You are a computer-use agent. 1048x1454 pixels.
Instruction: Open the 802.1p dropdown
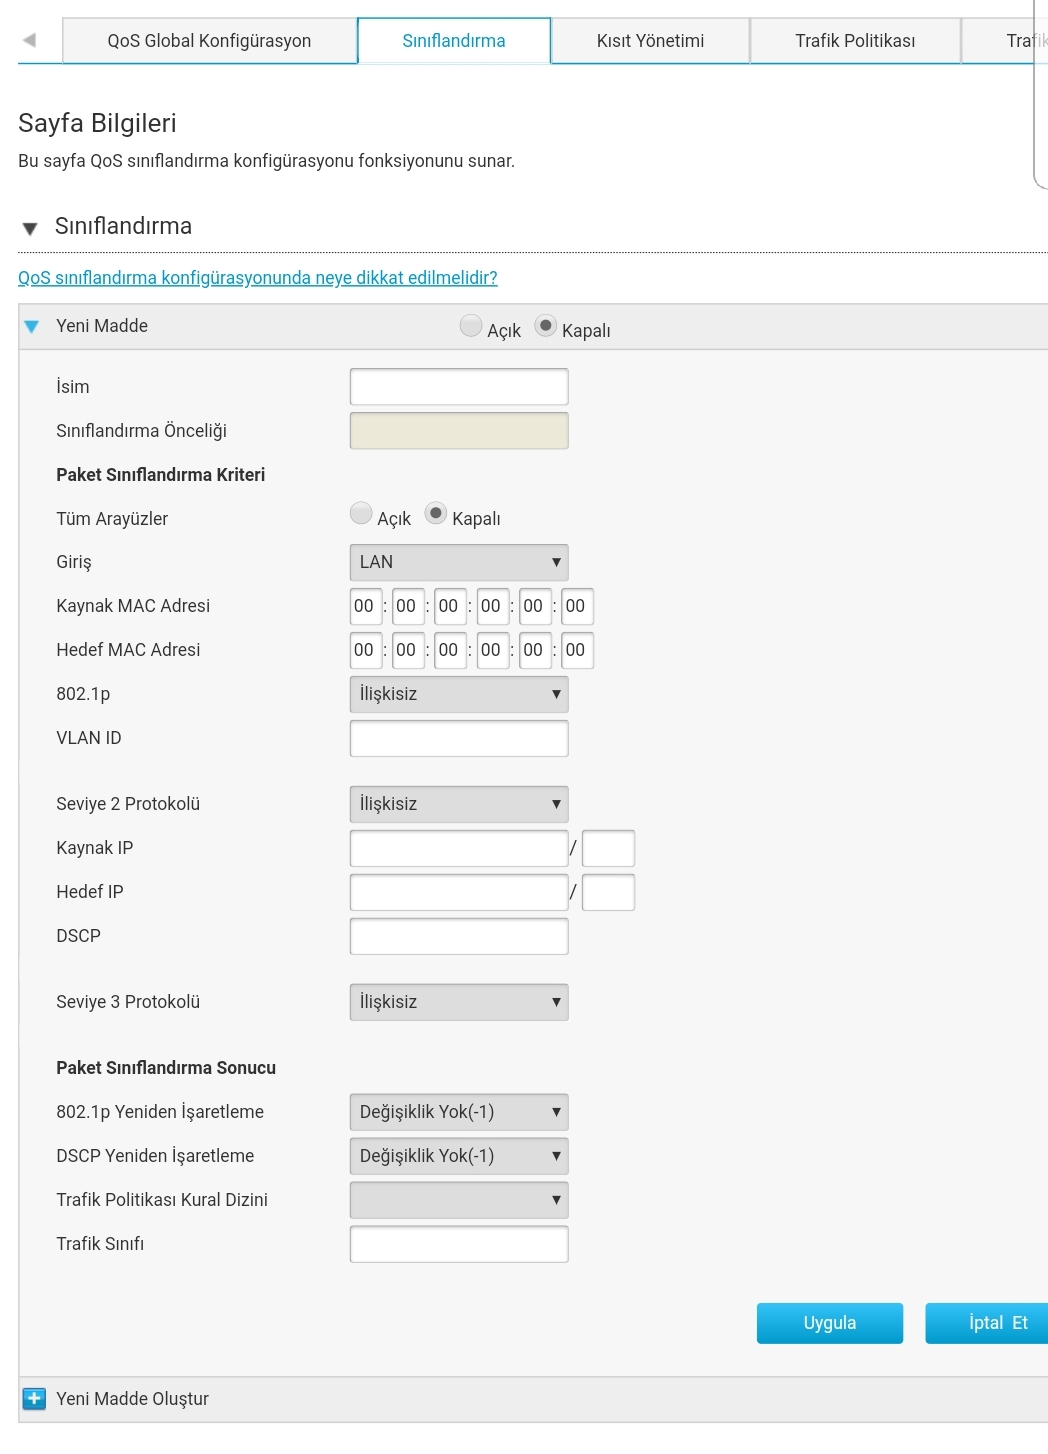[x=459, y=694]
